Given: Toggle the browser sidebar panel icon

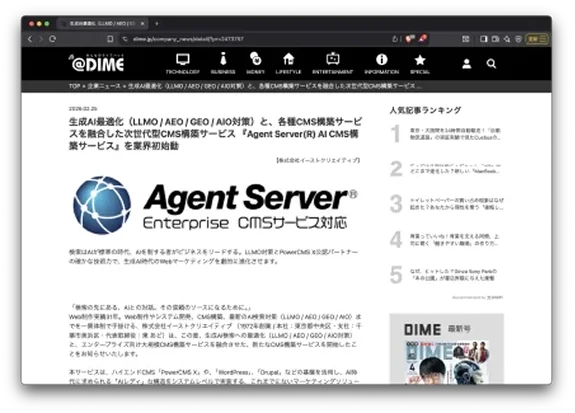Looking at the screenshot, I should pyautogui.click(x=484, y=39).
